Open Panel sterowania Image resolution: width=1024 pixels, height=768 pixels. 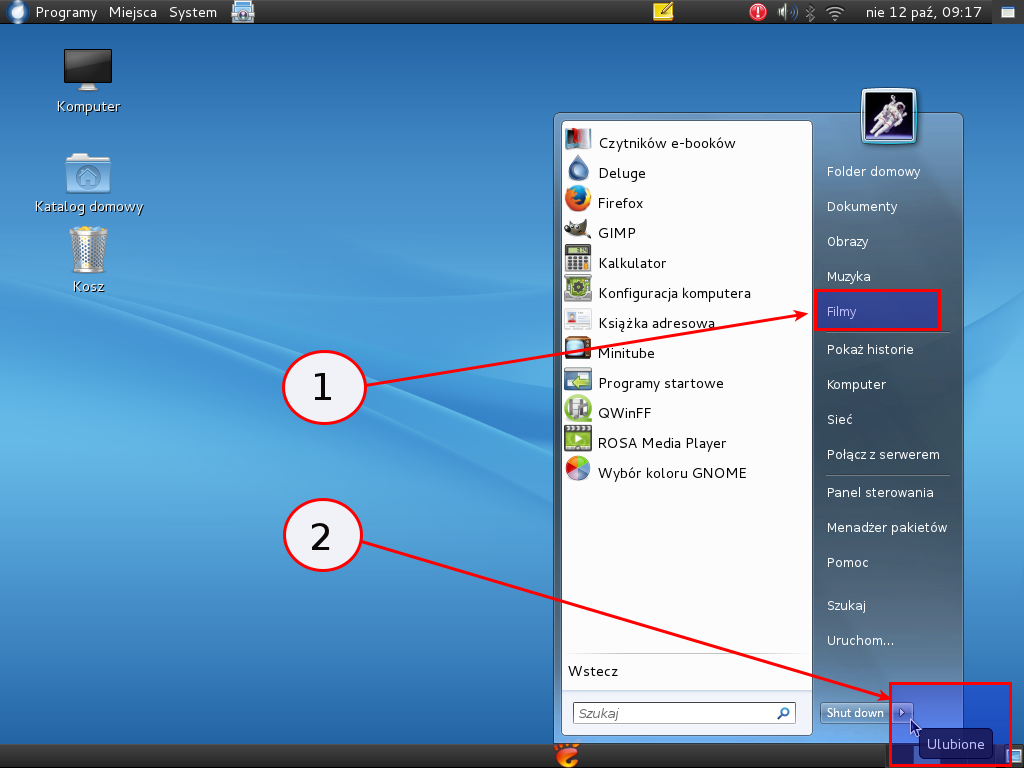click(x=882, y=492)
